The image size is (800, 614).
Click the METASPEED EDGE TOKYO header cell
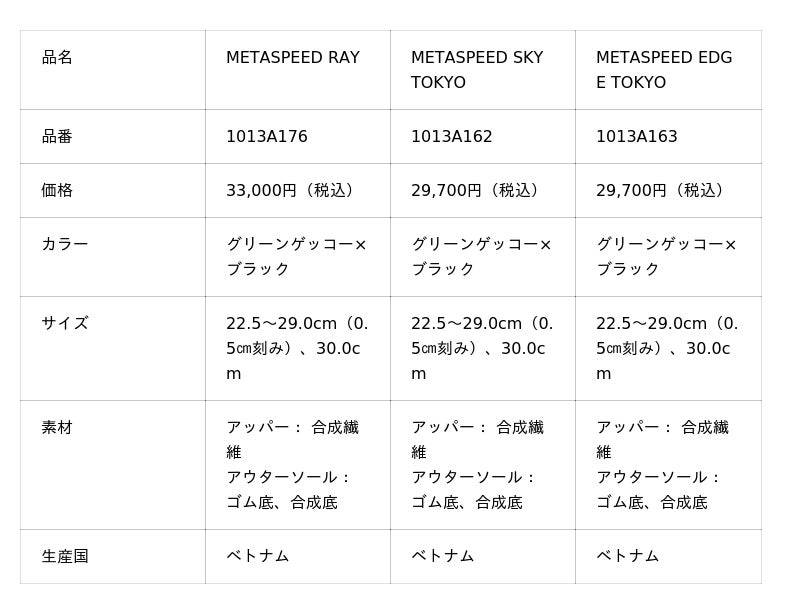[664, 70]
